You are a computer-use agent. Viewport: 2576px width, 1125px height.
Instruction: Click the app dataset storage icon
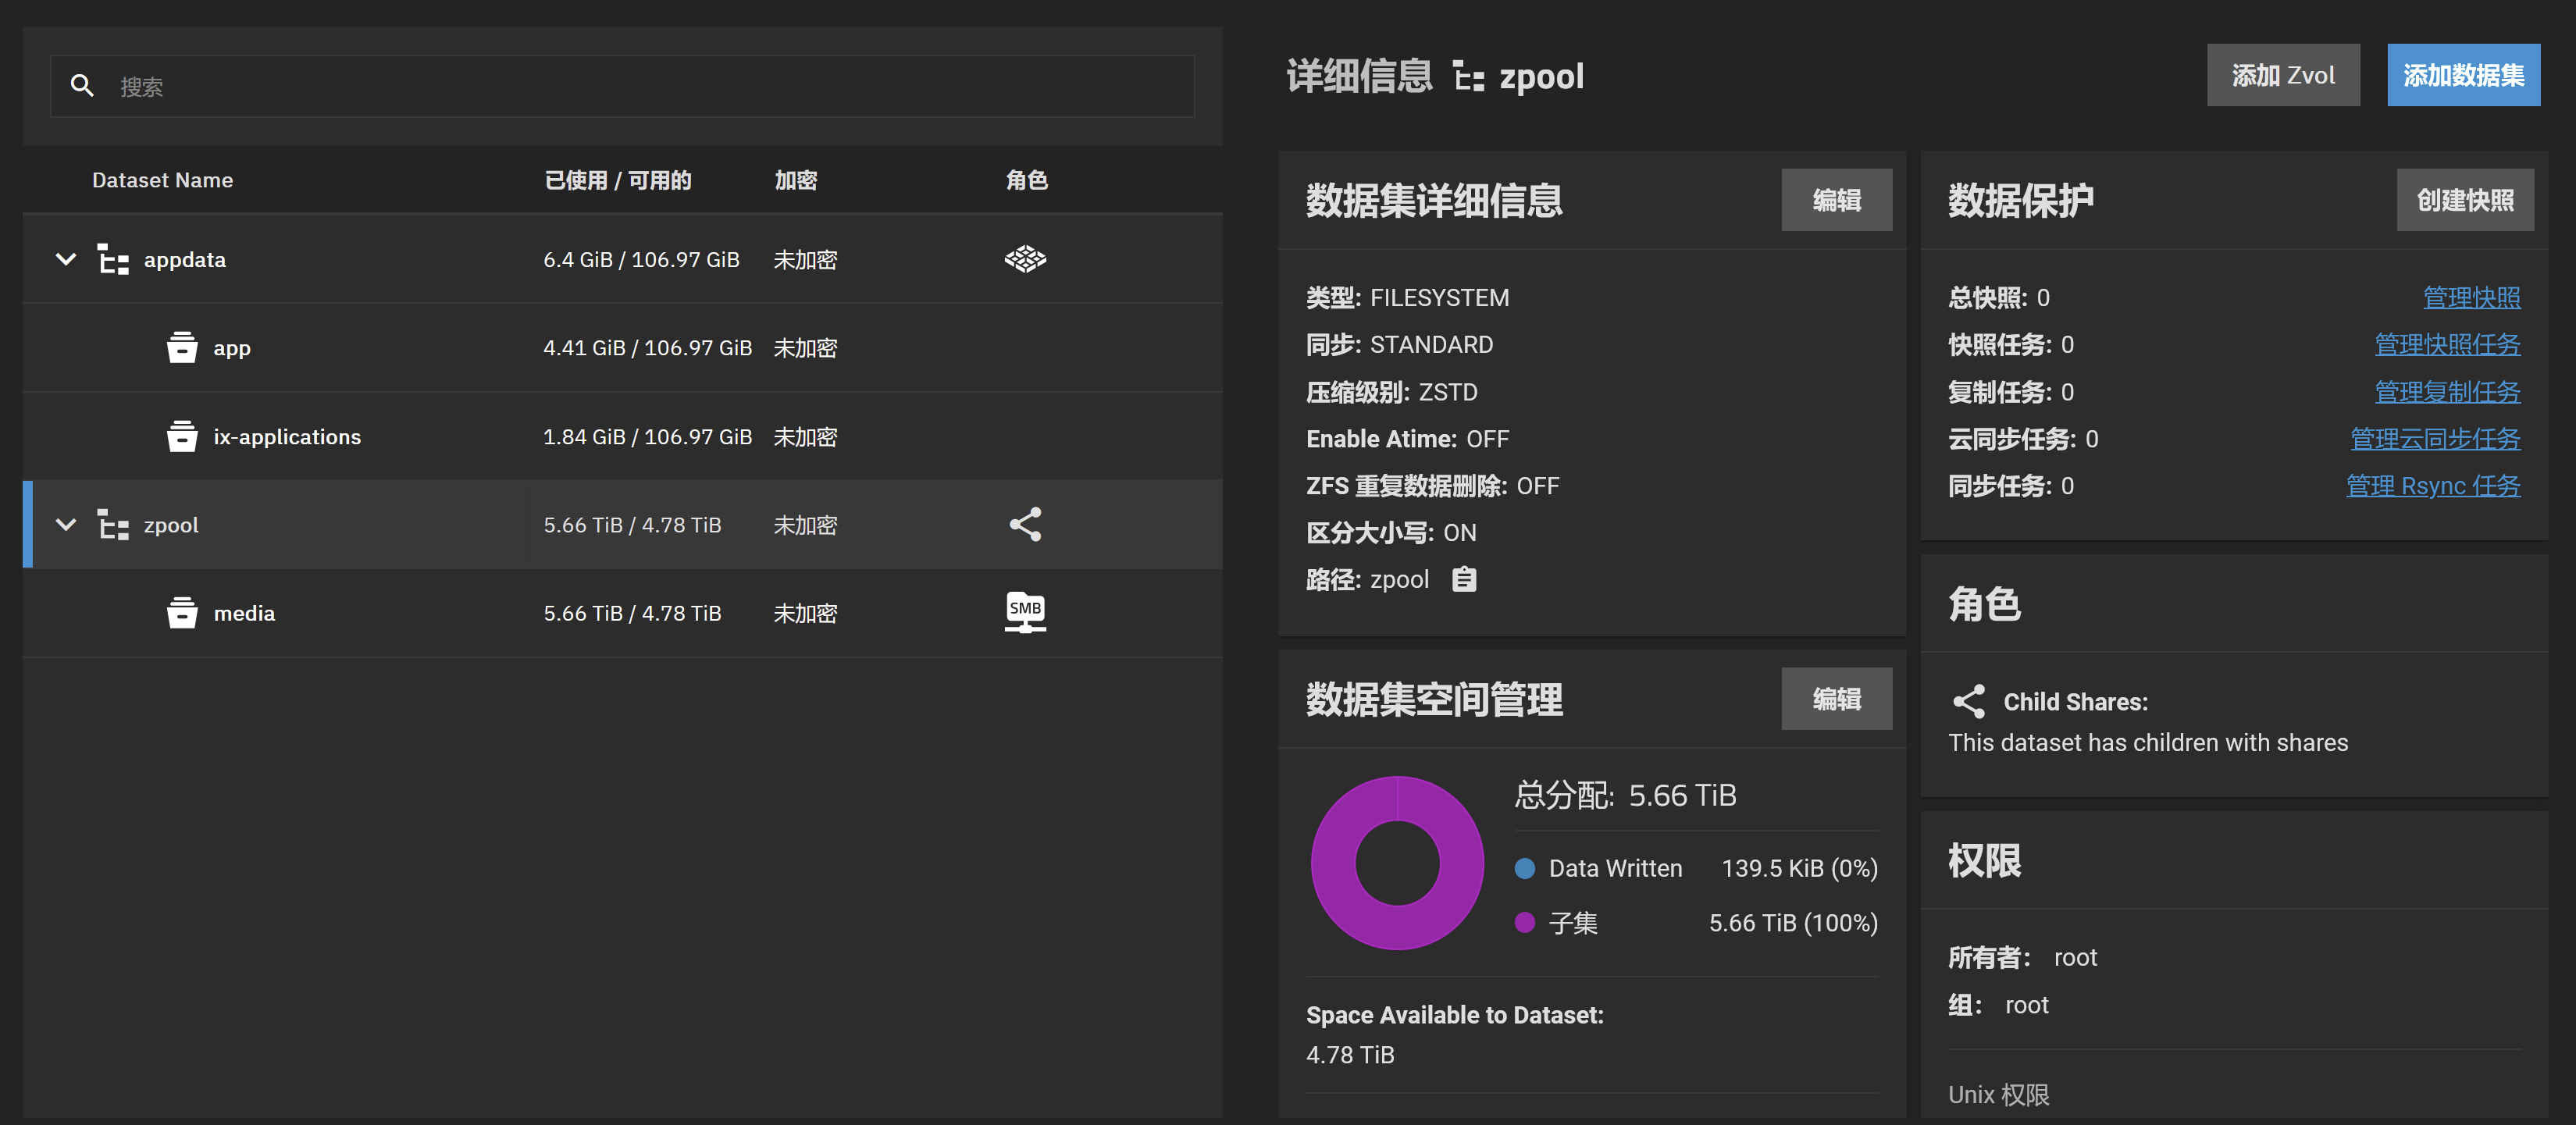182,348
